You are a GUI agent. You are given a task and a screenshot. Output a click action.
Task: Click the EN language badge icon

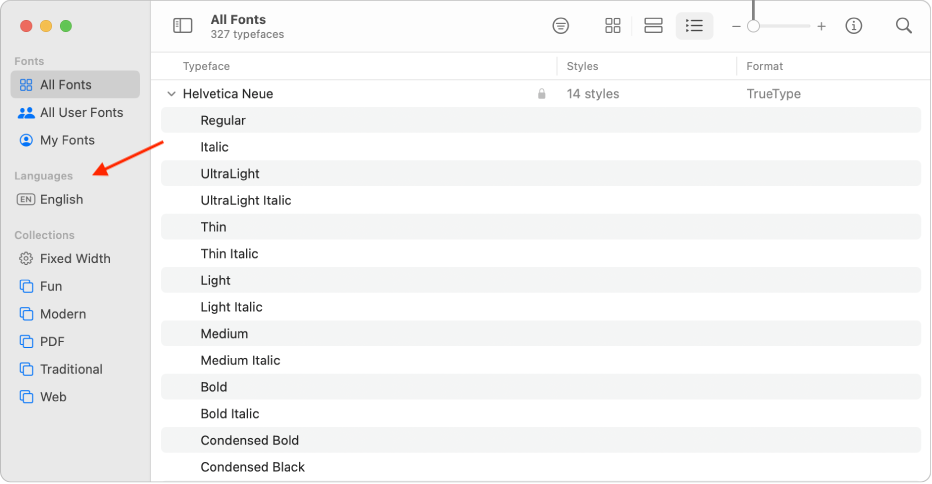[26, 199]
